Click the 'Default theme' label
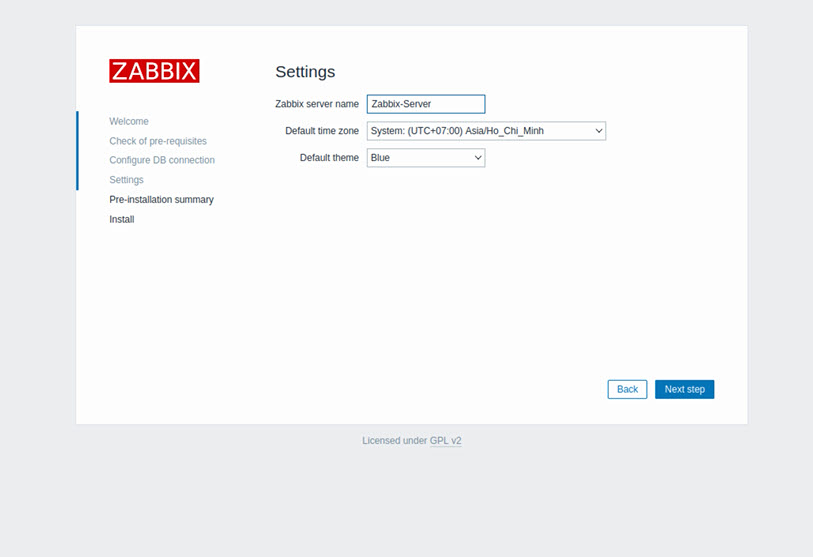 pyautogui.click(x=329, y=158)
